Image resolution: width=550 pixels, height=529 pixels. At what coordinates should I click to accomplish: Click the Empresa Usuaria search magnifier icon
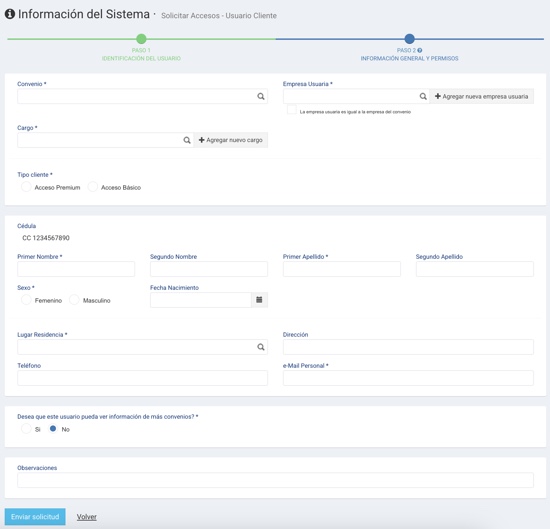pos(423,96)
